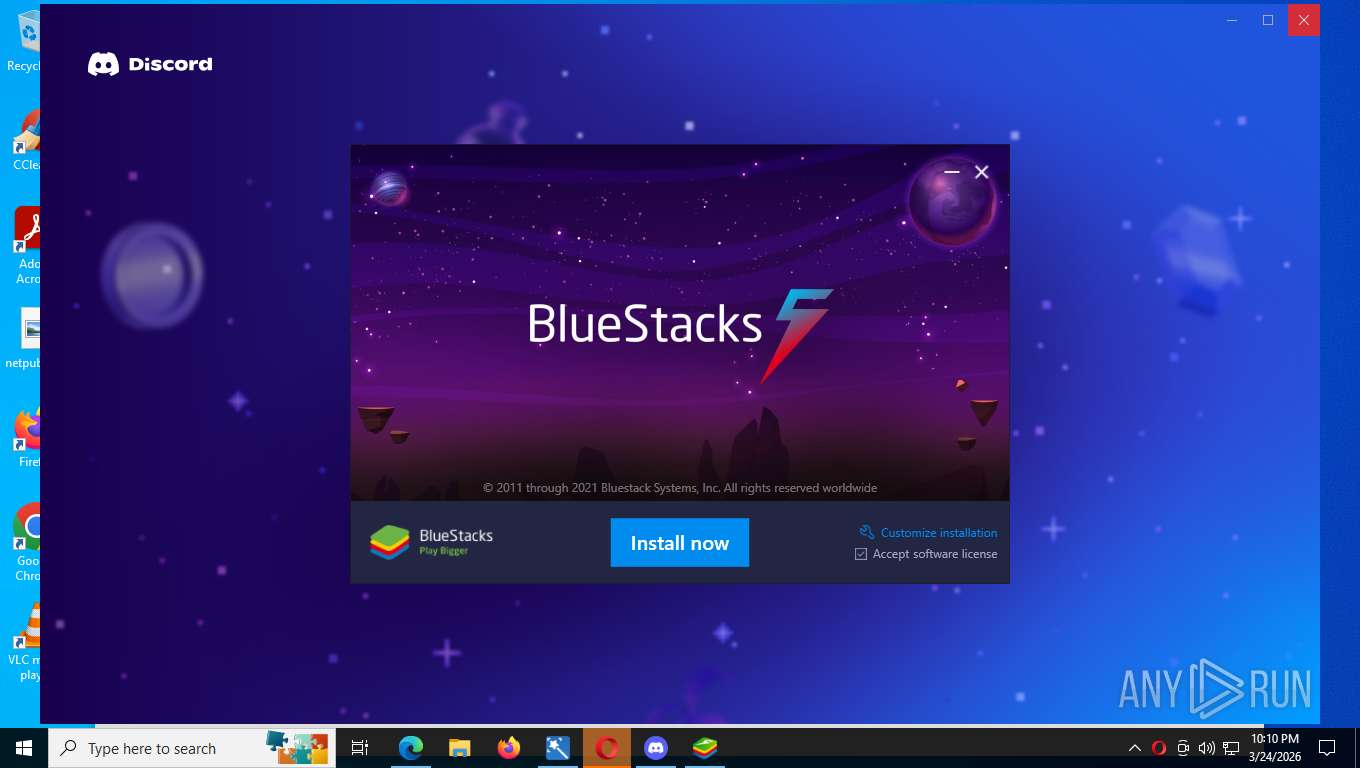This screenshot has width=1360, height=768.
Task: Switch to Discord in the taskbar
Action: (656, 748)
